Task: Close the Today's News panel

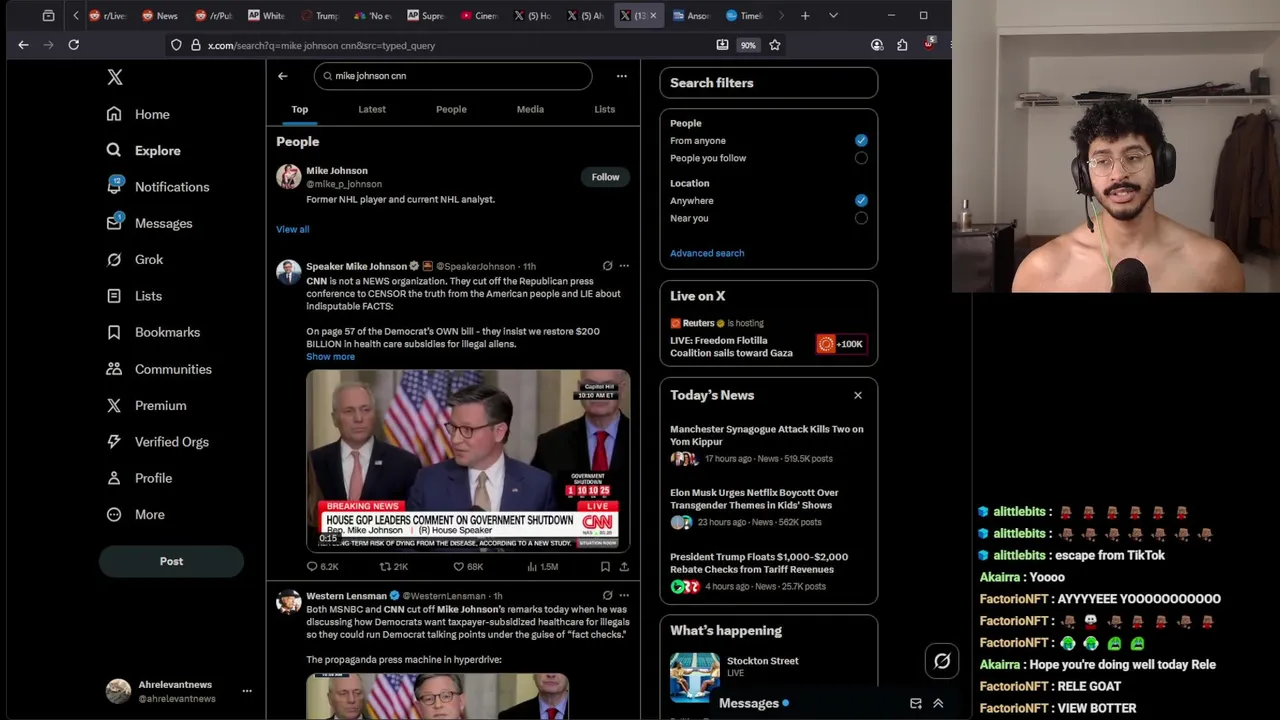Action: 857,395
